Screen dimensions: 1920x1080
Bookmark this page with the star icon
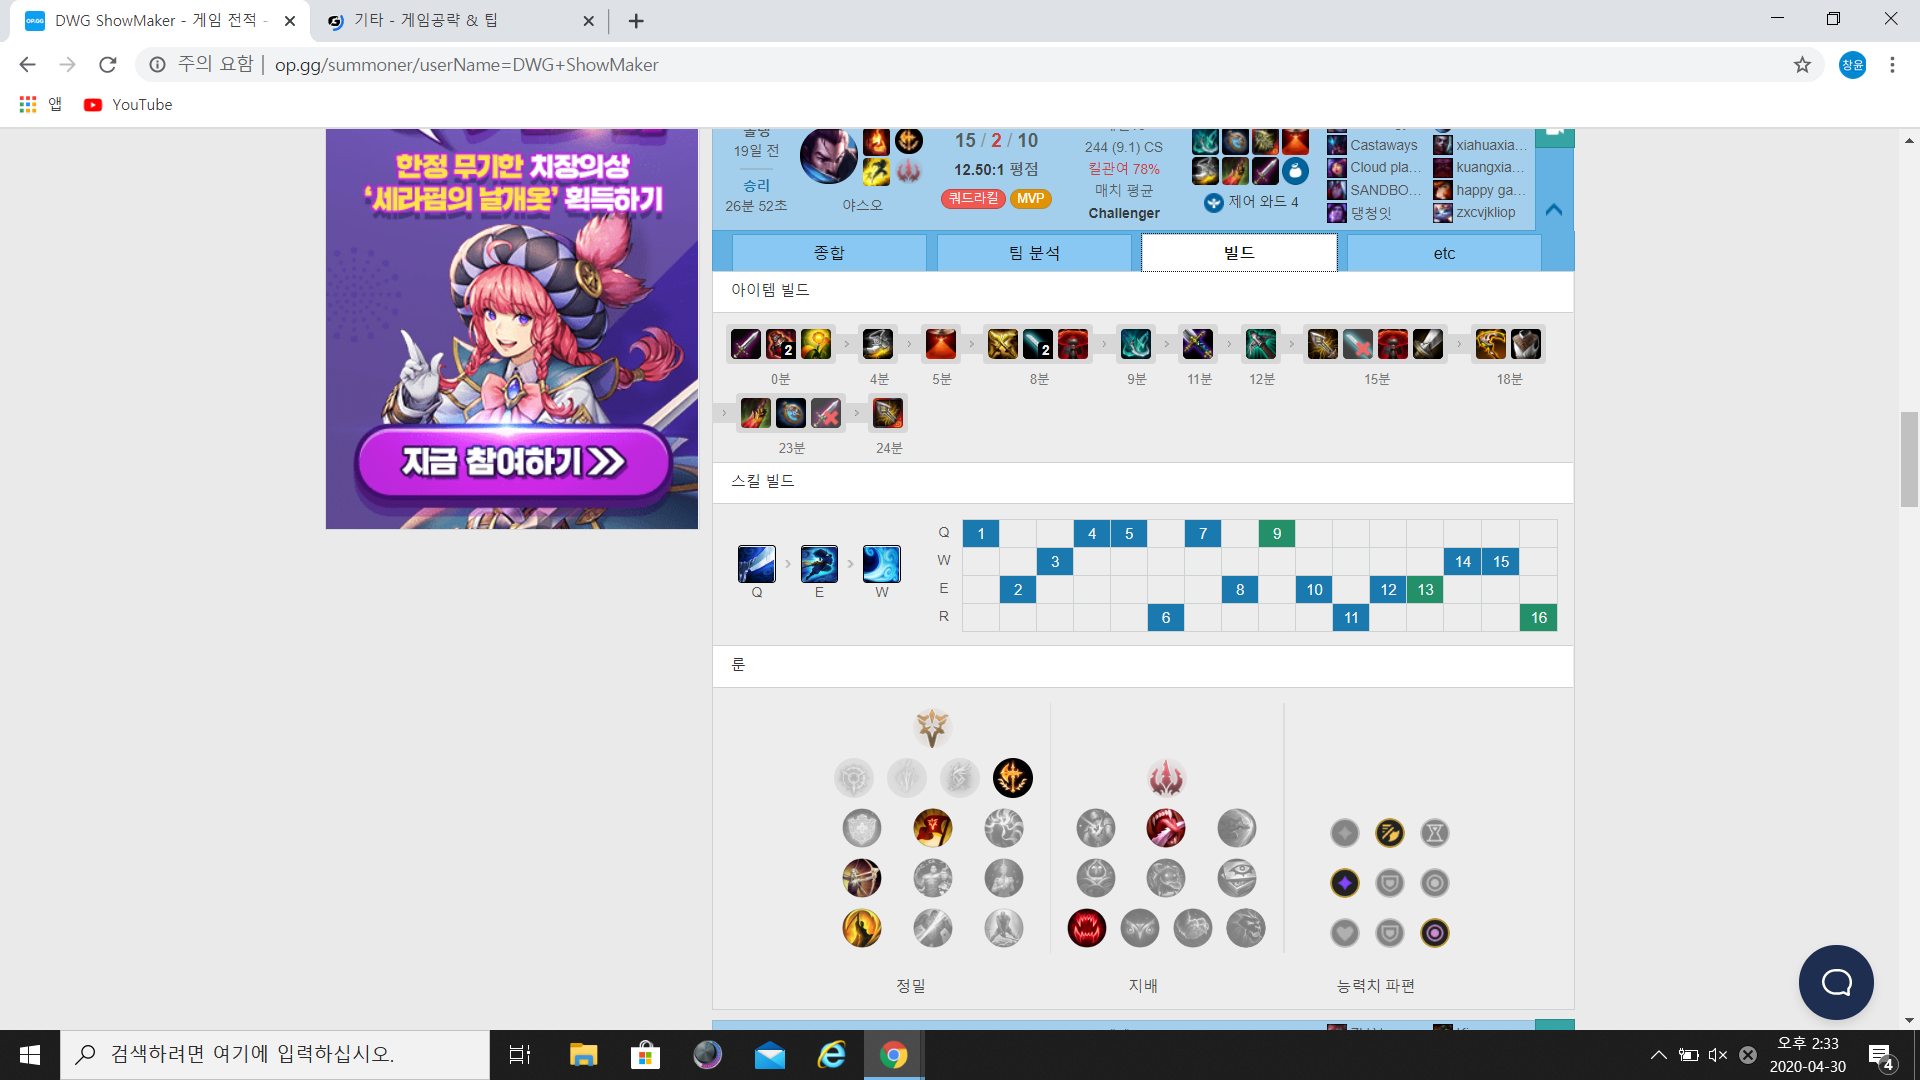coord(1802,65)
